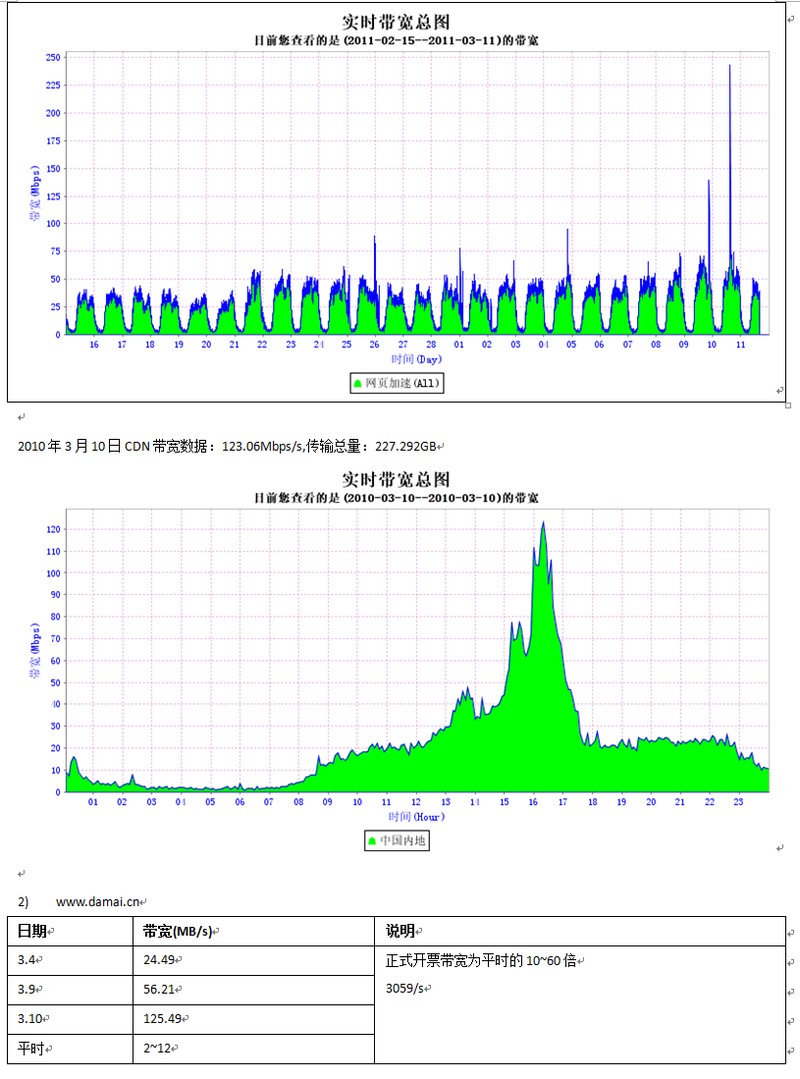
Task: Click green legend icon for 网页加速(All)
Action: pos(358,383)
